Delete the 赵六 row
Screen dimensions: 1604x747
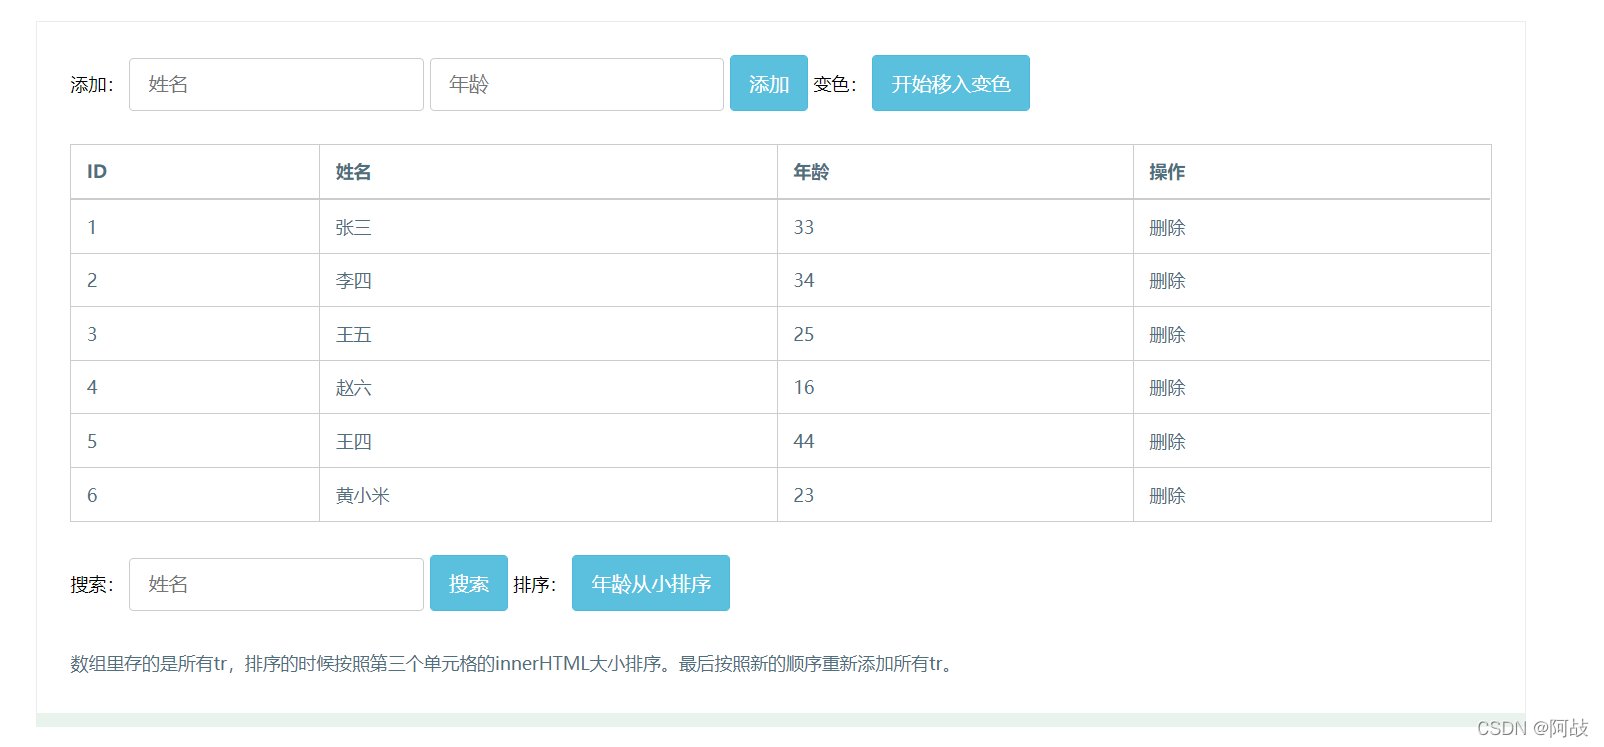(x=1167, y=388)
